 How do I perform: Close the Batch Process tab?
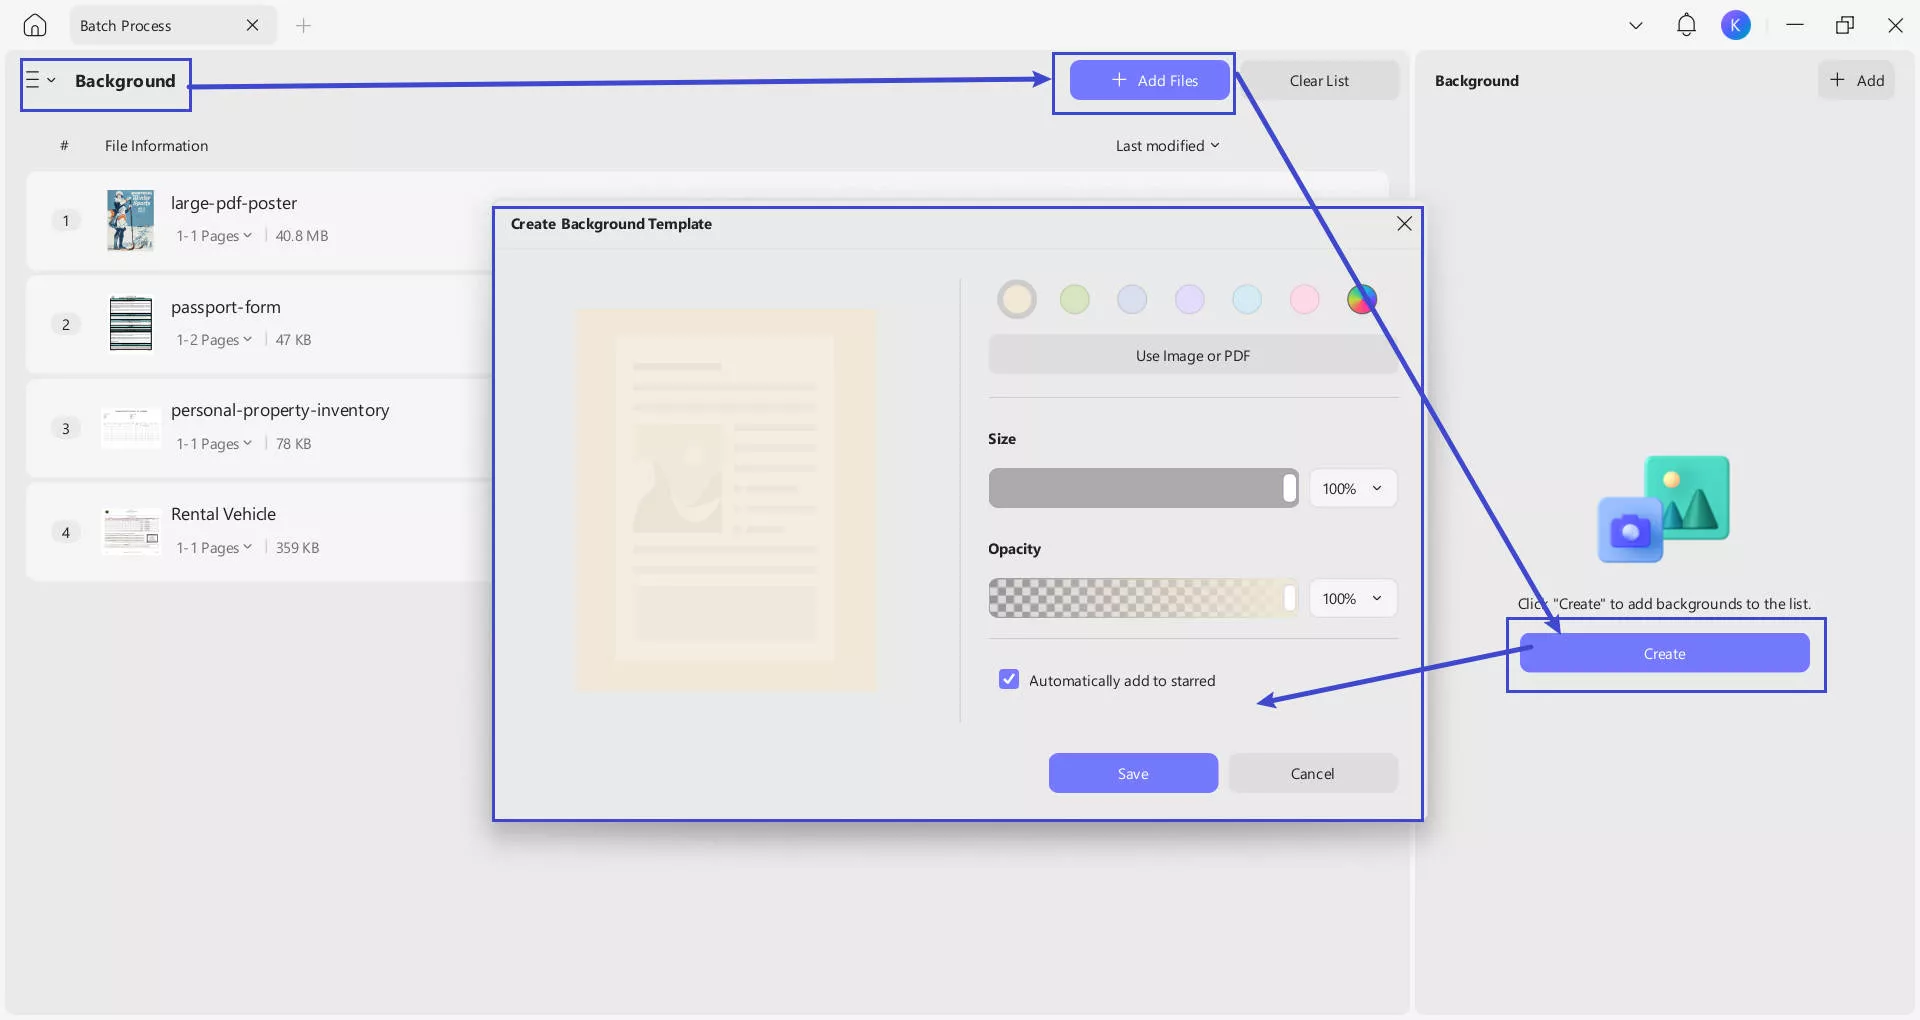click(x=252, y=25)
